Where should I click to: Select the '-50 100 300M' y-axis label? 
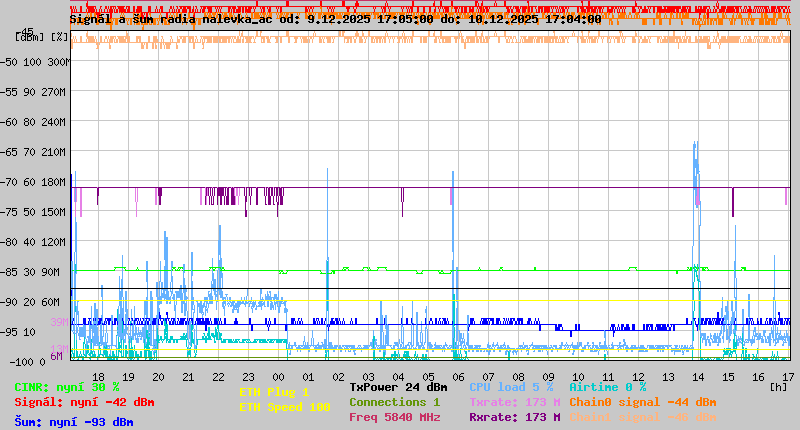pyautogui.click(x=35, y=62)
